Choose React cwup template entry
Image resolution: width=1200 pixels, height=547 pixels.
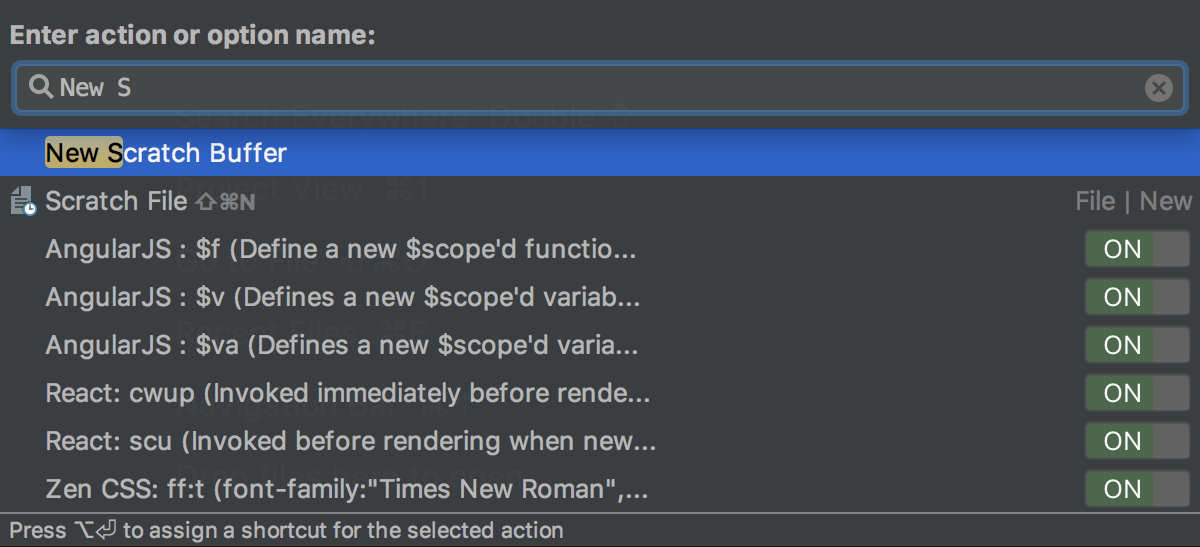coord(347,393)
